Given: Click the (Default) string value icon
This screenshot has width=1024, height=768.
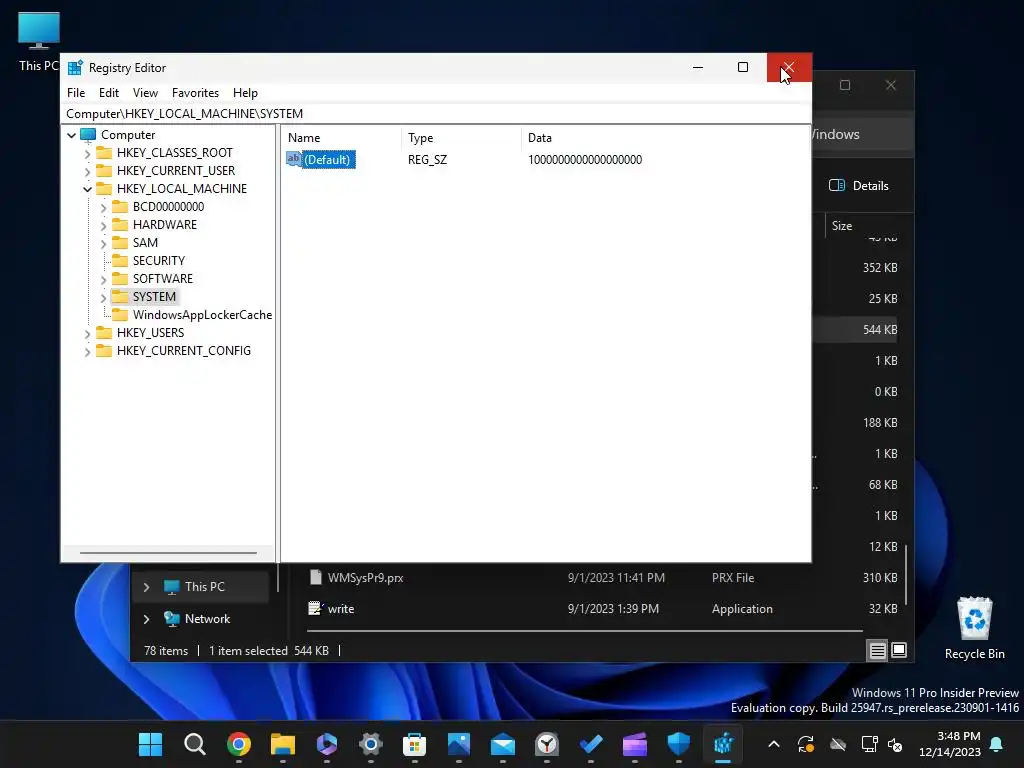Looking at the screenshot, I should [x=294, y=159].
